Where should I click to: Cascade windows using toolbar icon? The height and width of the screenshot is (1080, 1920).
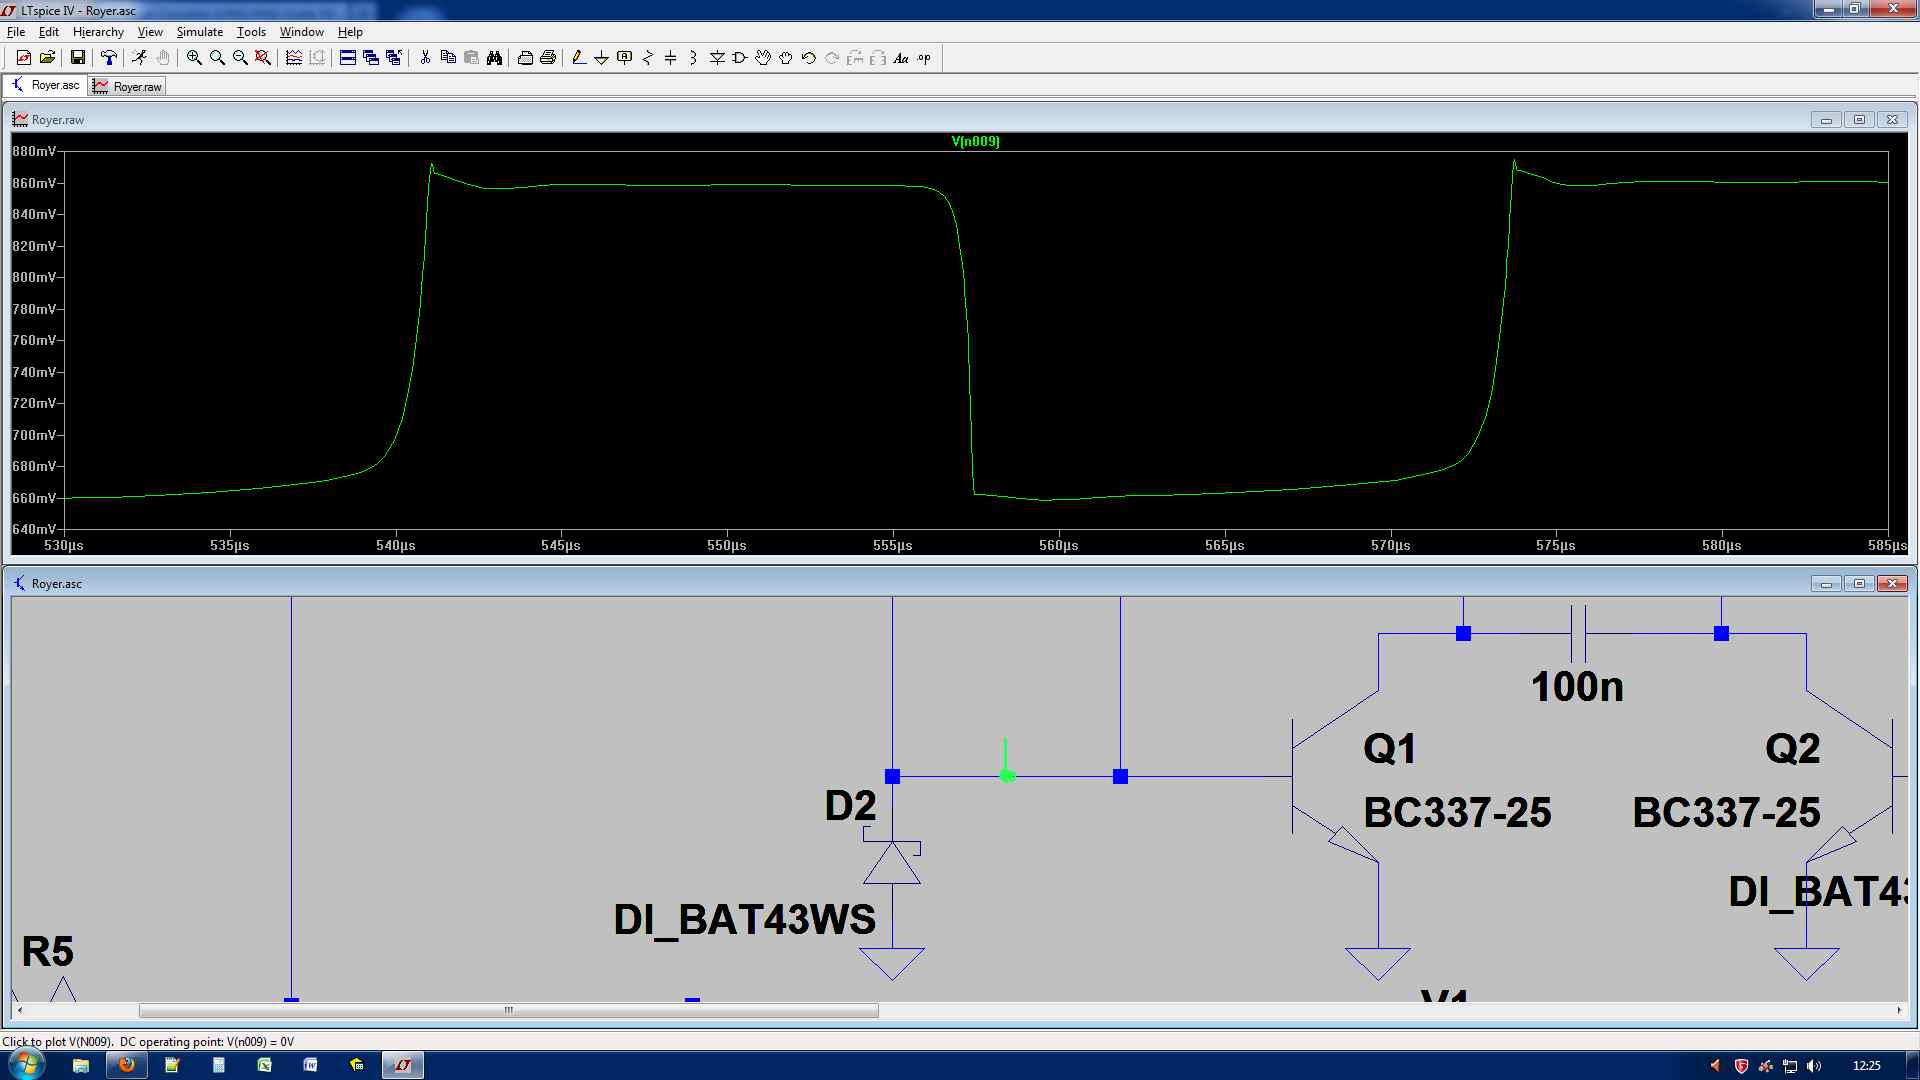point(371,58)
